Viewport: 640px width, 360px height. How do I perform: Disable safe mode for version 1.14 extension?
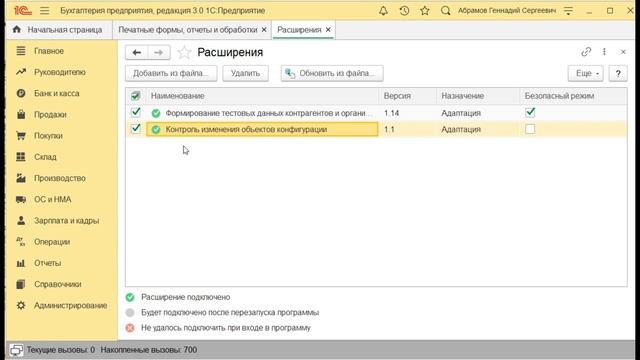coord(530,112)
